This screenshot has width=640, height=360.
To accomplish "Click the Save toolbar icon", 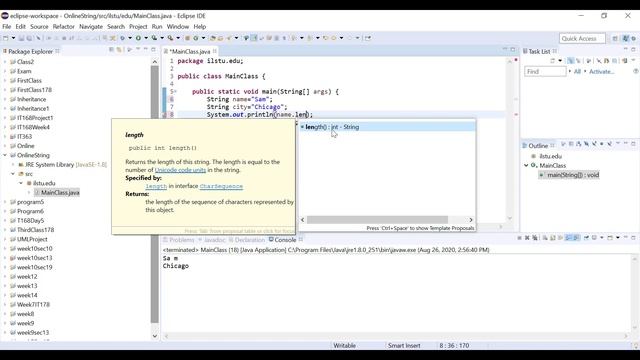I will (21, 38).
